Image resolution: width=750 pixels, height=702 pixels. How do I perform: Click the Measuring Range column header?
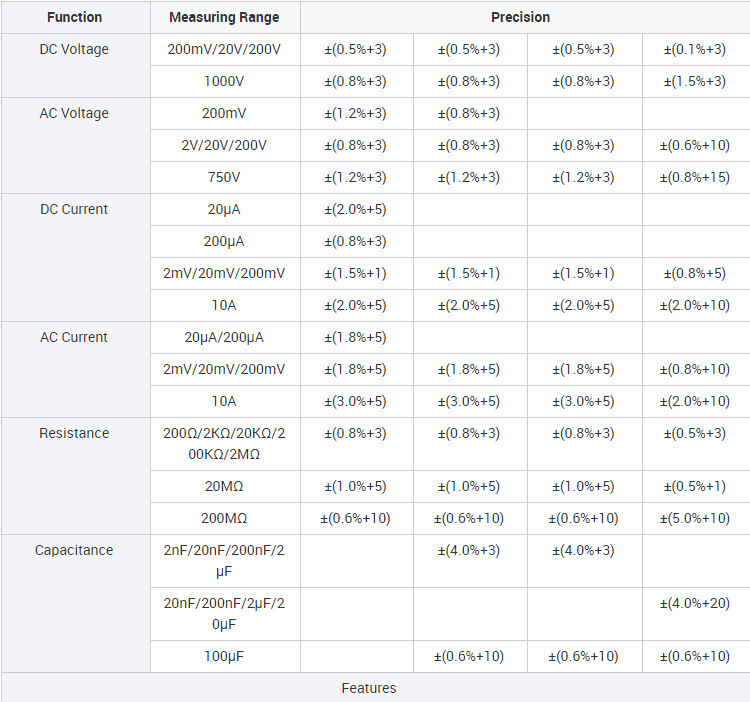[x=224, y=17]
